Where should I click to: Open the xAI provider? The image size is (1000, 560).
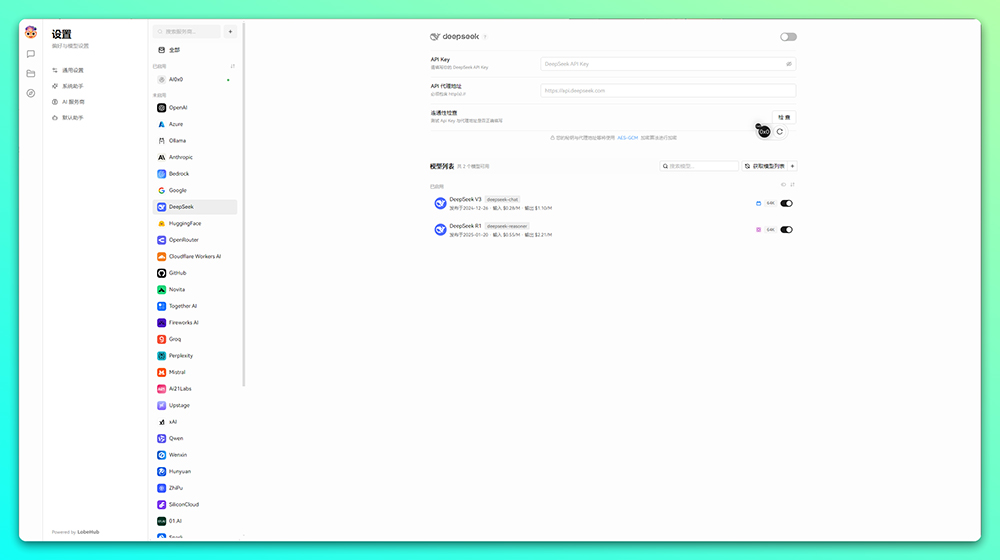[x=195, y=422]
